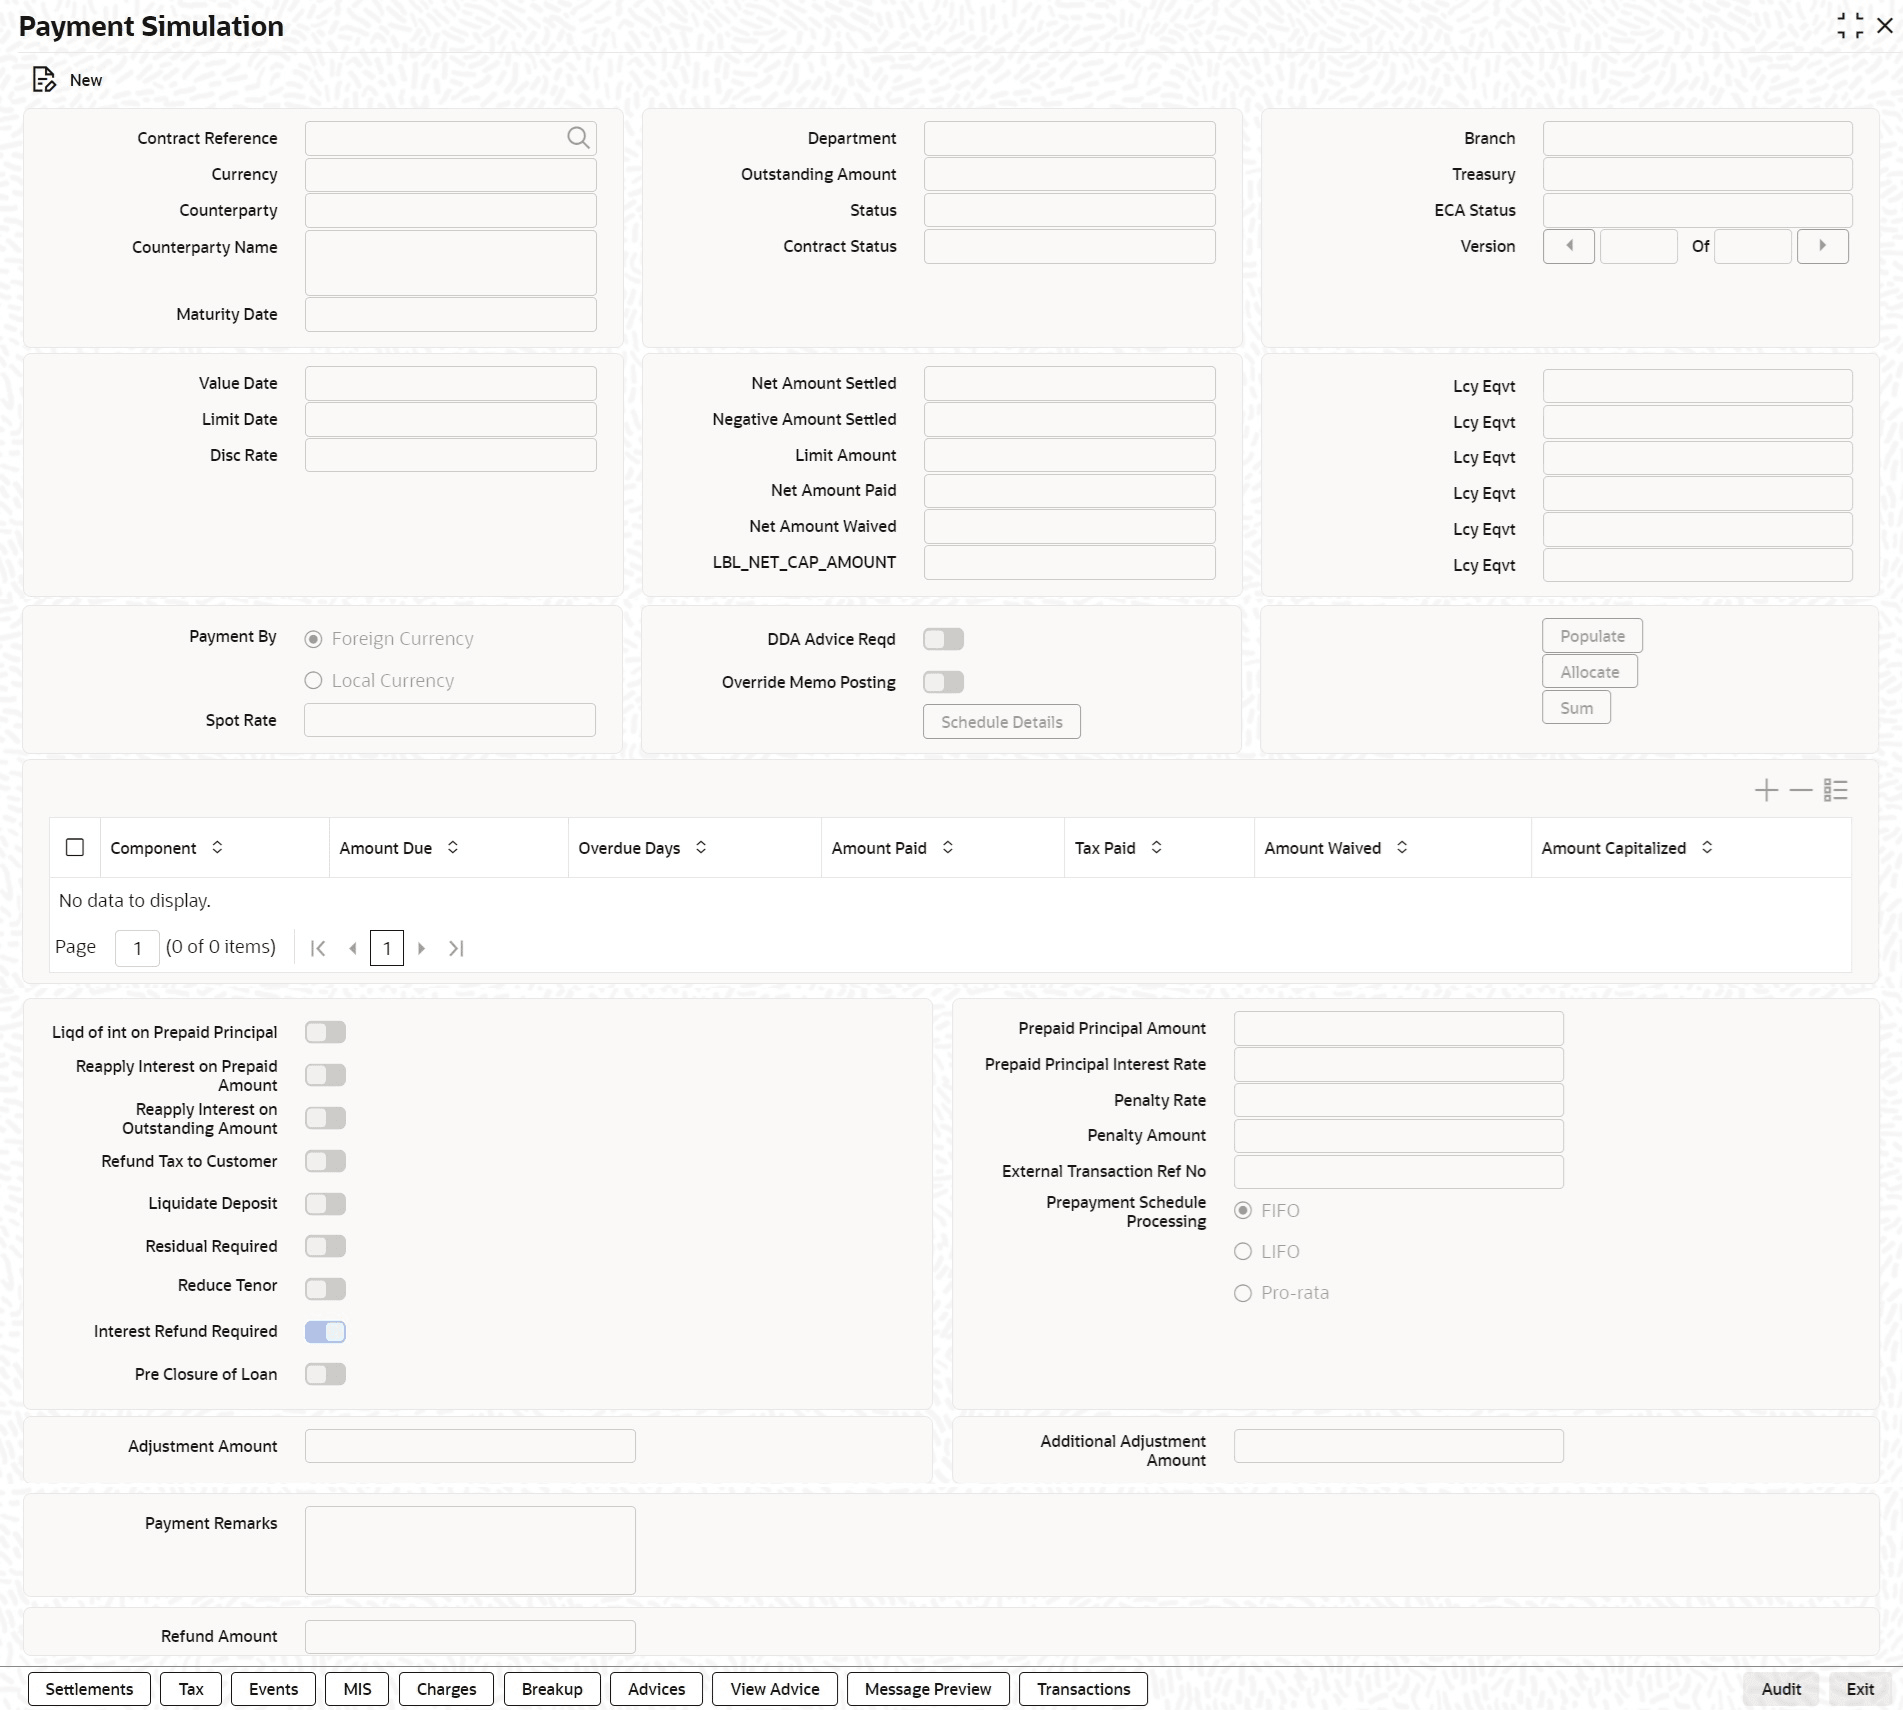Disable Interest Refund Required switch
The height and width of the screenshot is (1710, 1903).
click(325, 1332)
